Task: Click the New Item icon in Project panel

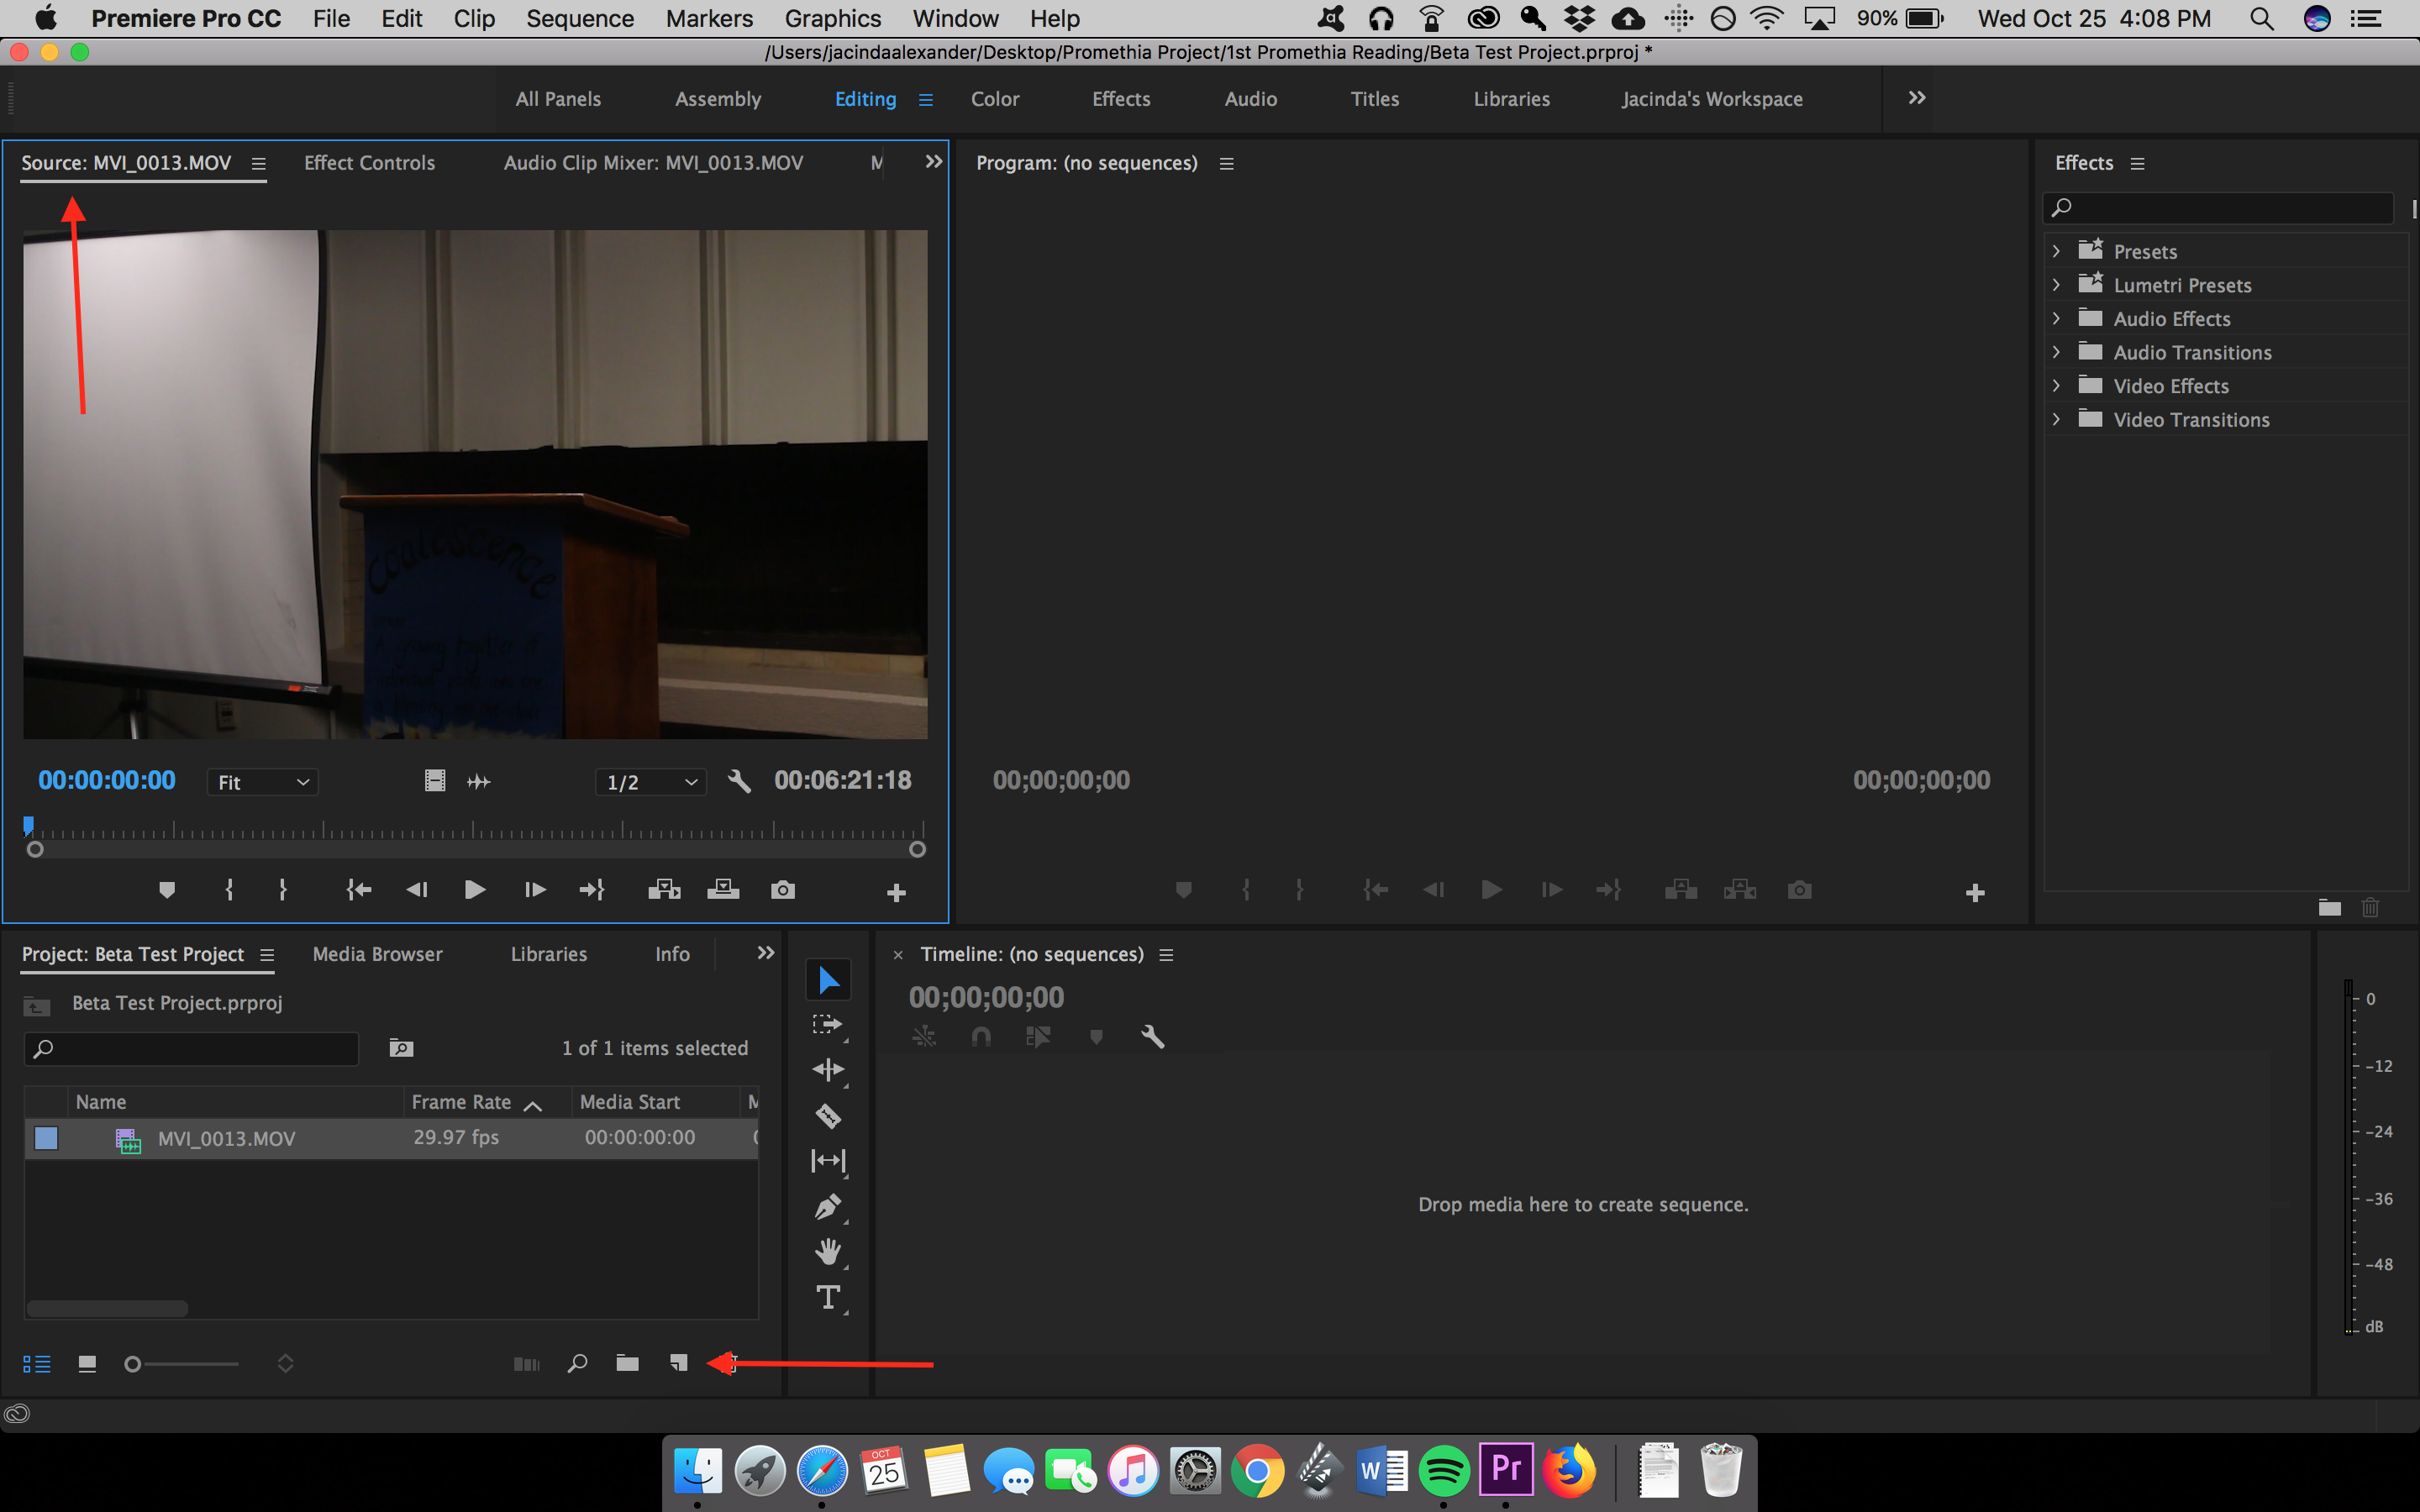Action: click(x=679, y=1363)
